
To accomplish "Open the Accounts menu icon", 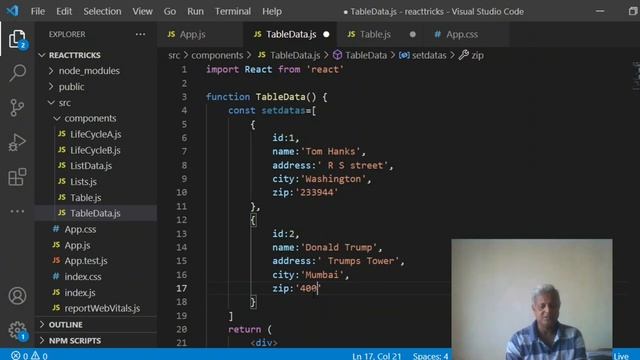I will 17,296.
